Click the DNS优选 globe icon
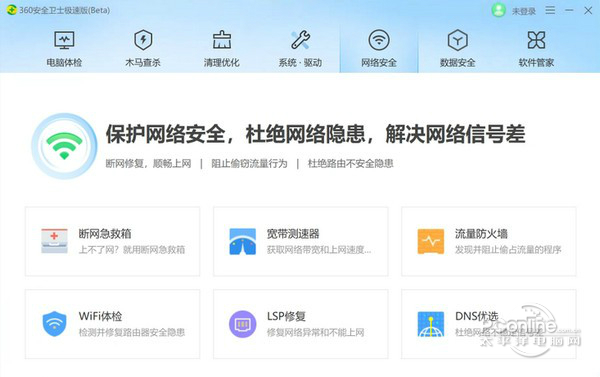Viewport: 600px width, 377px height. tap(431, 324)
